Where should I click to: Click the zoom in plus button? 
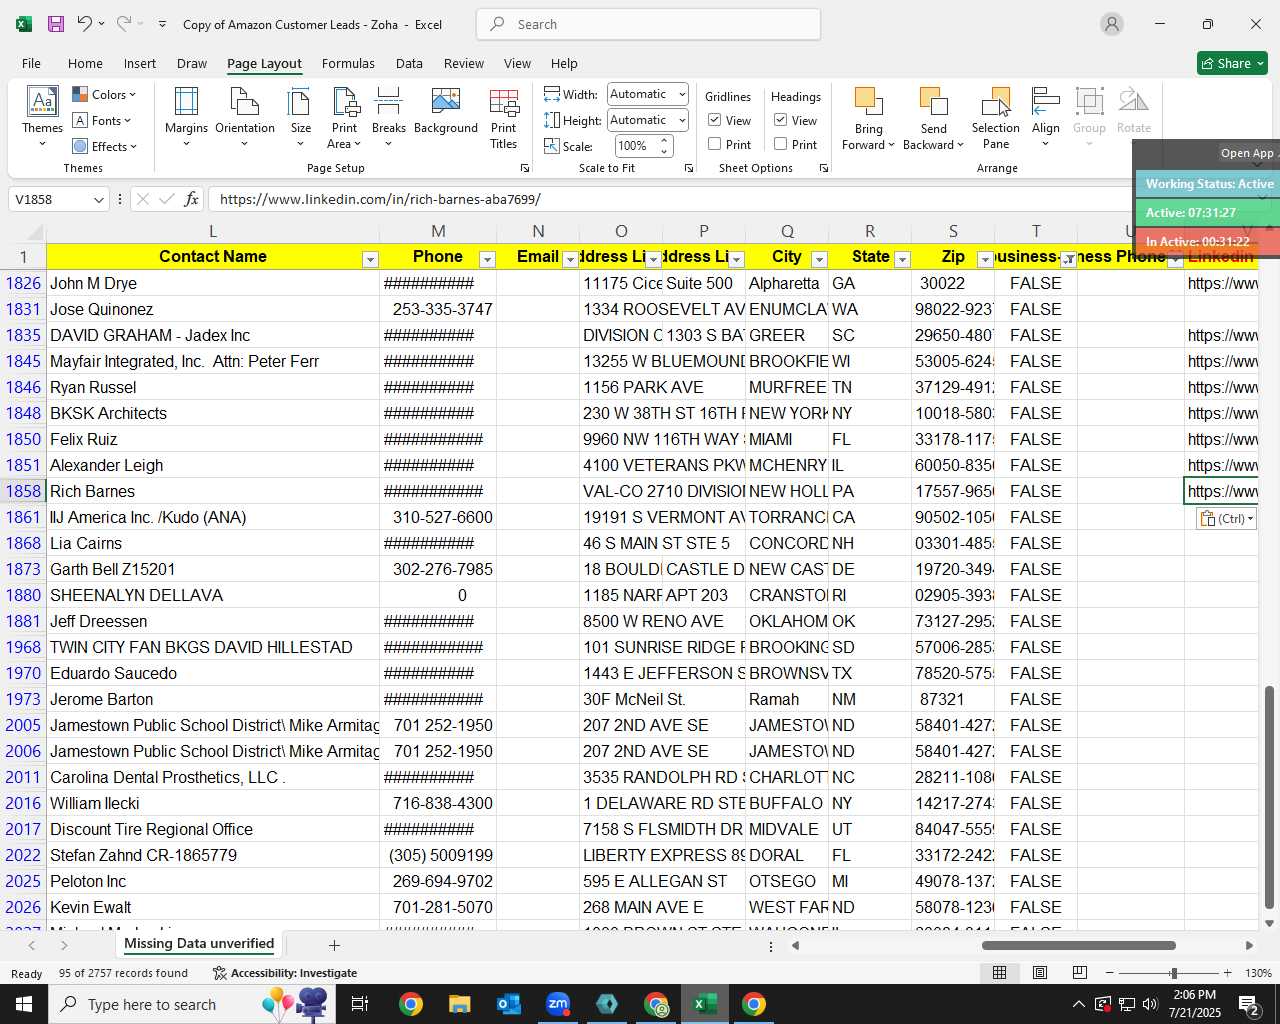(1228, 973)
